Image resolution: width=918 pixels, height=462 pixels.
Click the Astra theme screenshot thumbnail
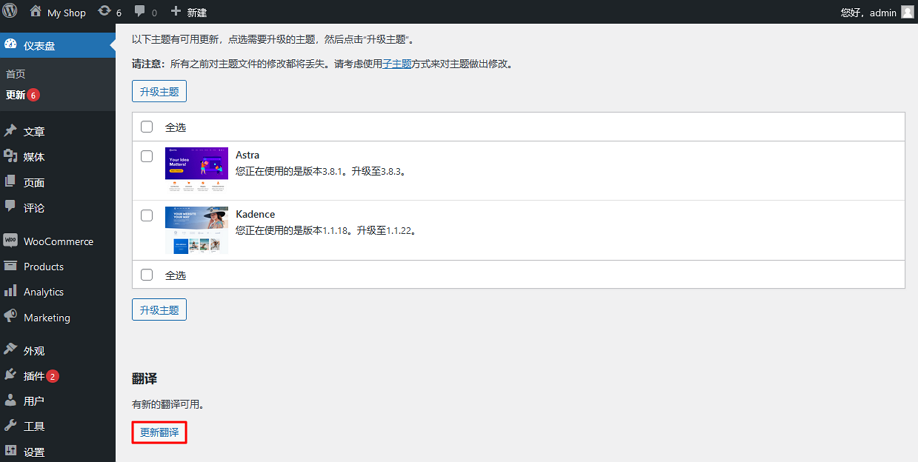pyautogui.click(x=197, y=170)
